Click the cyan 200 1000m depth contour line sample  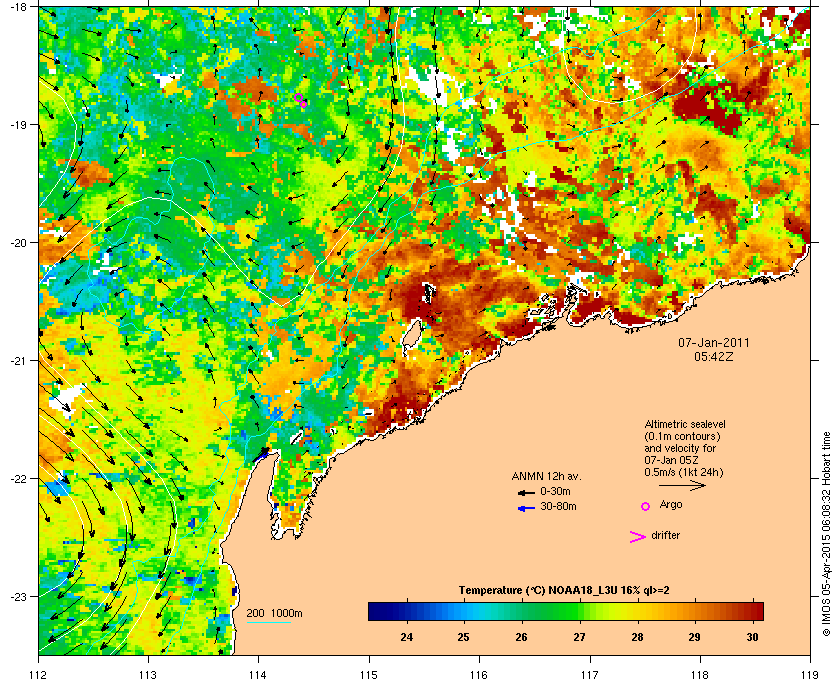268,623
